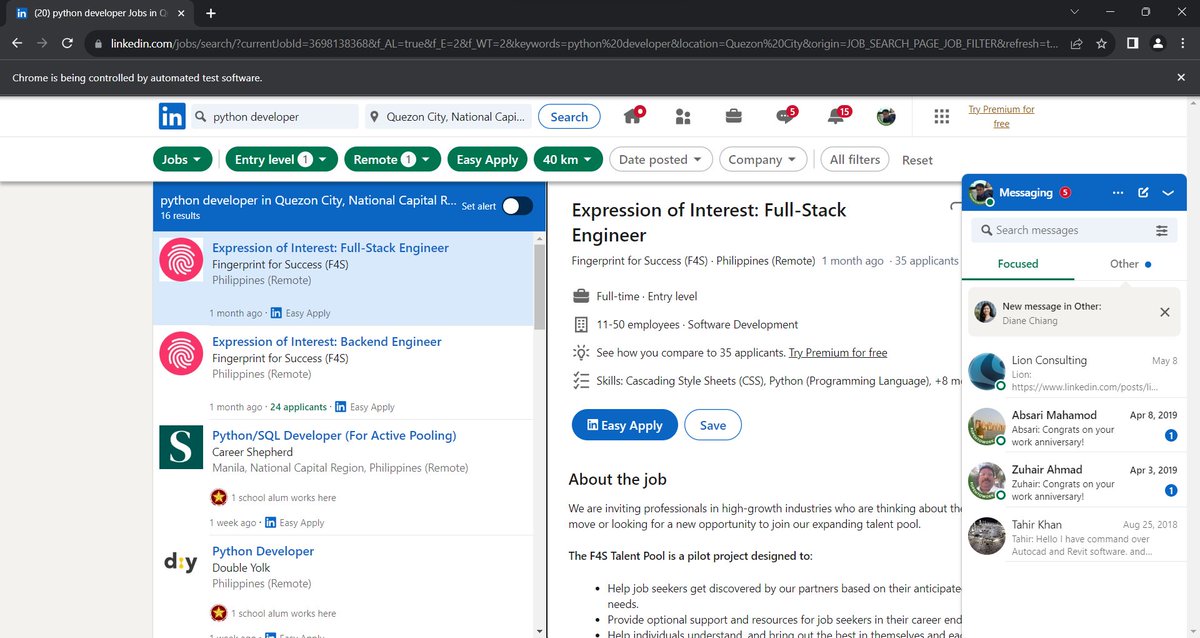
Task: Share this page from address bar
Action: [1076, 44]
